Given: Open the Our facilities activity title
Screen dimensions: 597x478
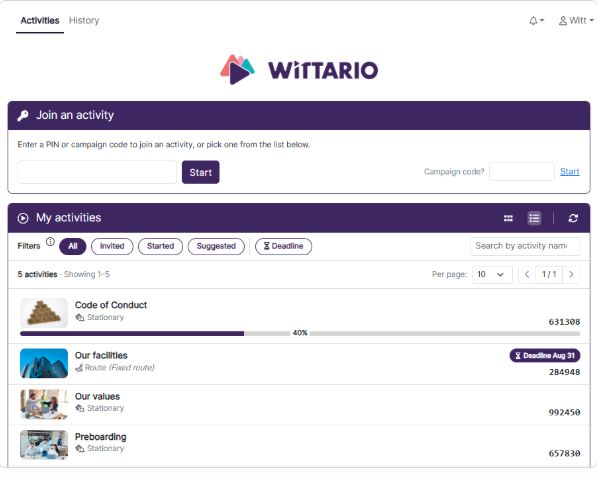Looking at the screenshot, I should click(x=101, y=355).
